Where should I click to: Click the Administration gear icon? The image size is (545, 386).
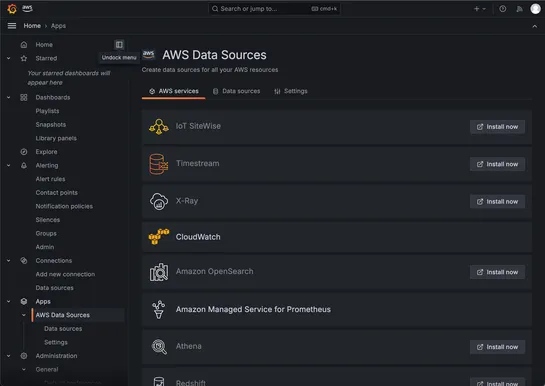24,356
